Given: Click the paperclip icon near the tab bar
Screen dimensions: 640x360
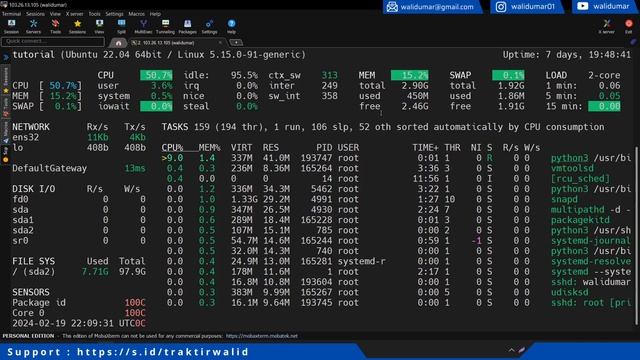Looking at the screenshot, I should point(633,42).
